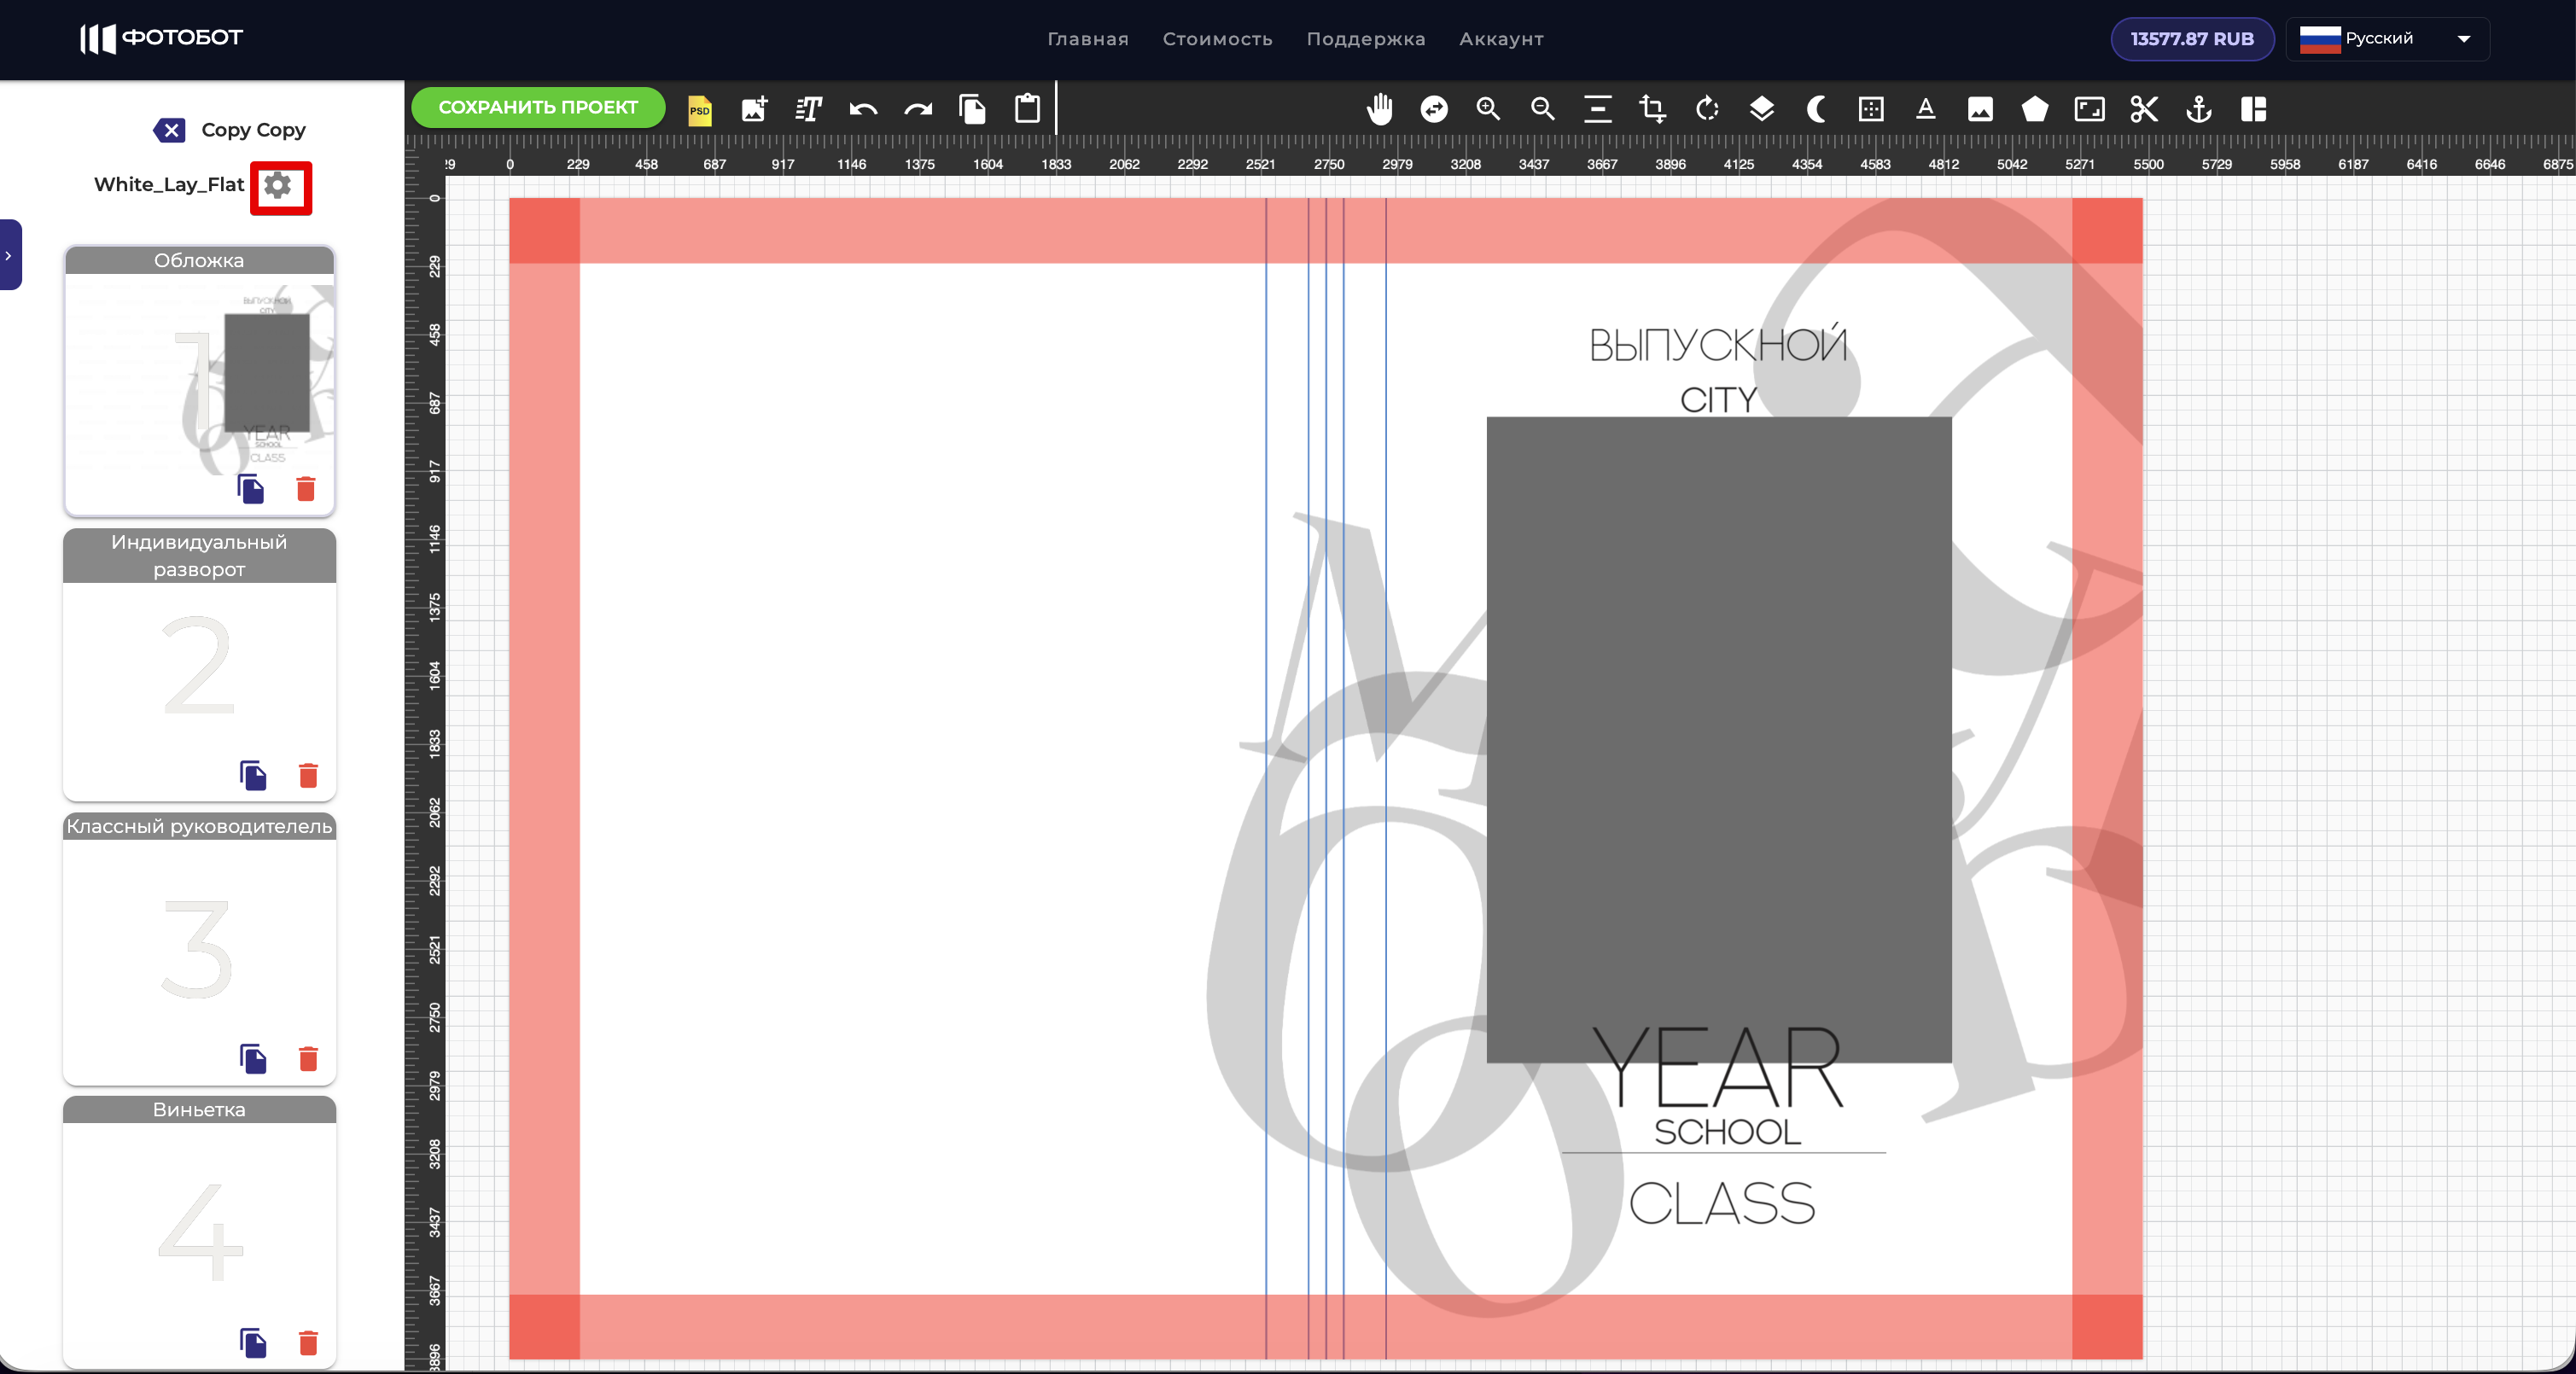The image size is (2576, 1374).
Task: Click the green Сохранить проект button
Action: pyautogui.click(x=538, y=108)
